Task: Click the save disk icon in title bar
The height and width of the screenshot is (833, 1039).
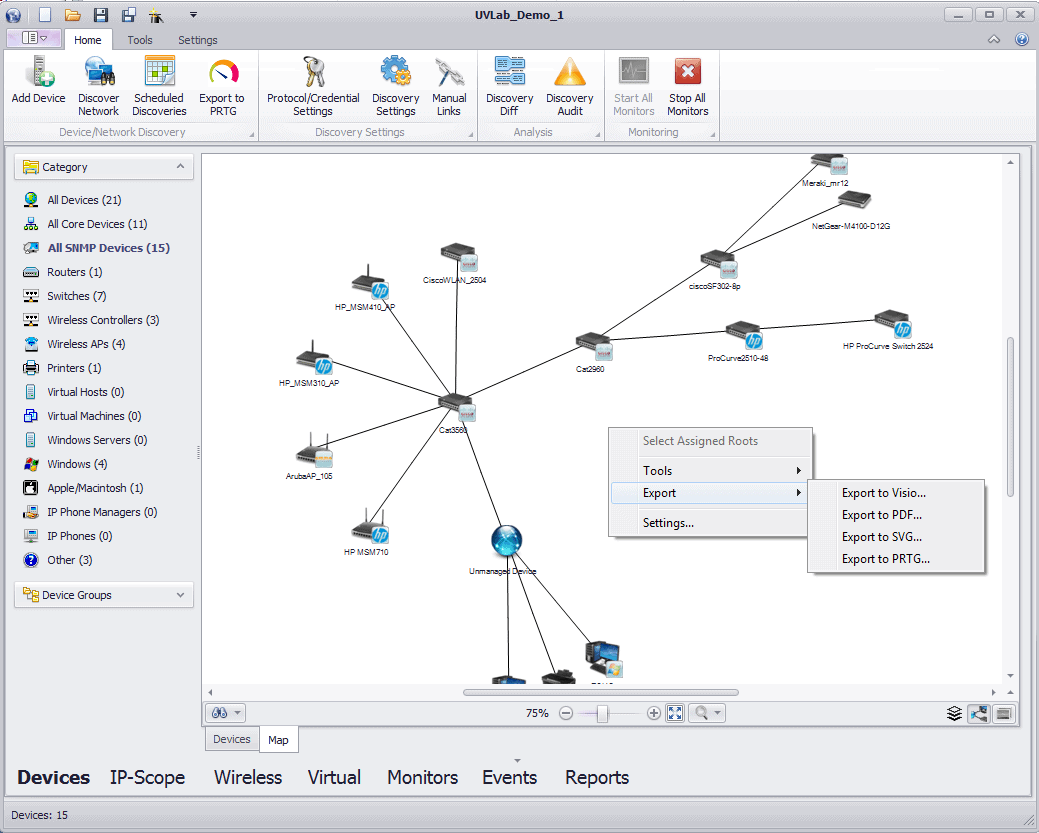Action: 100,15
